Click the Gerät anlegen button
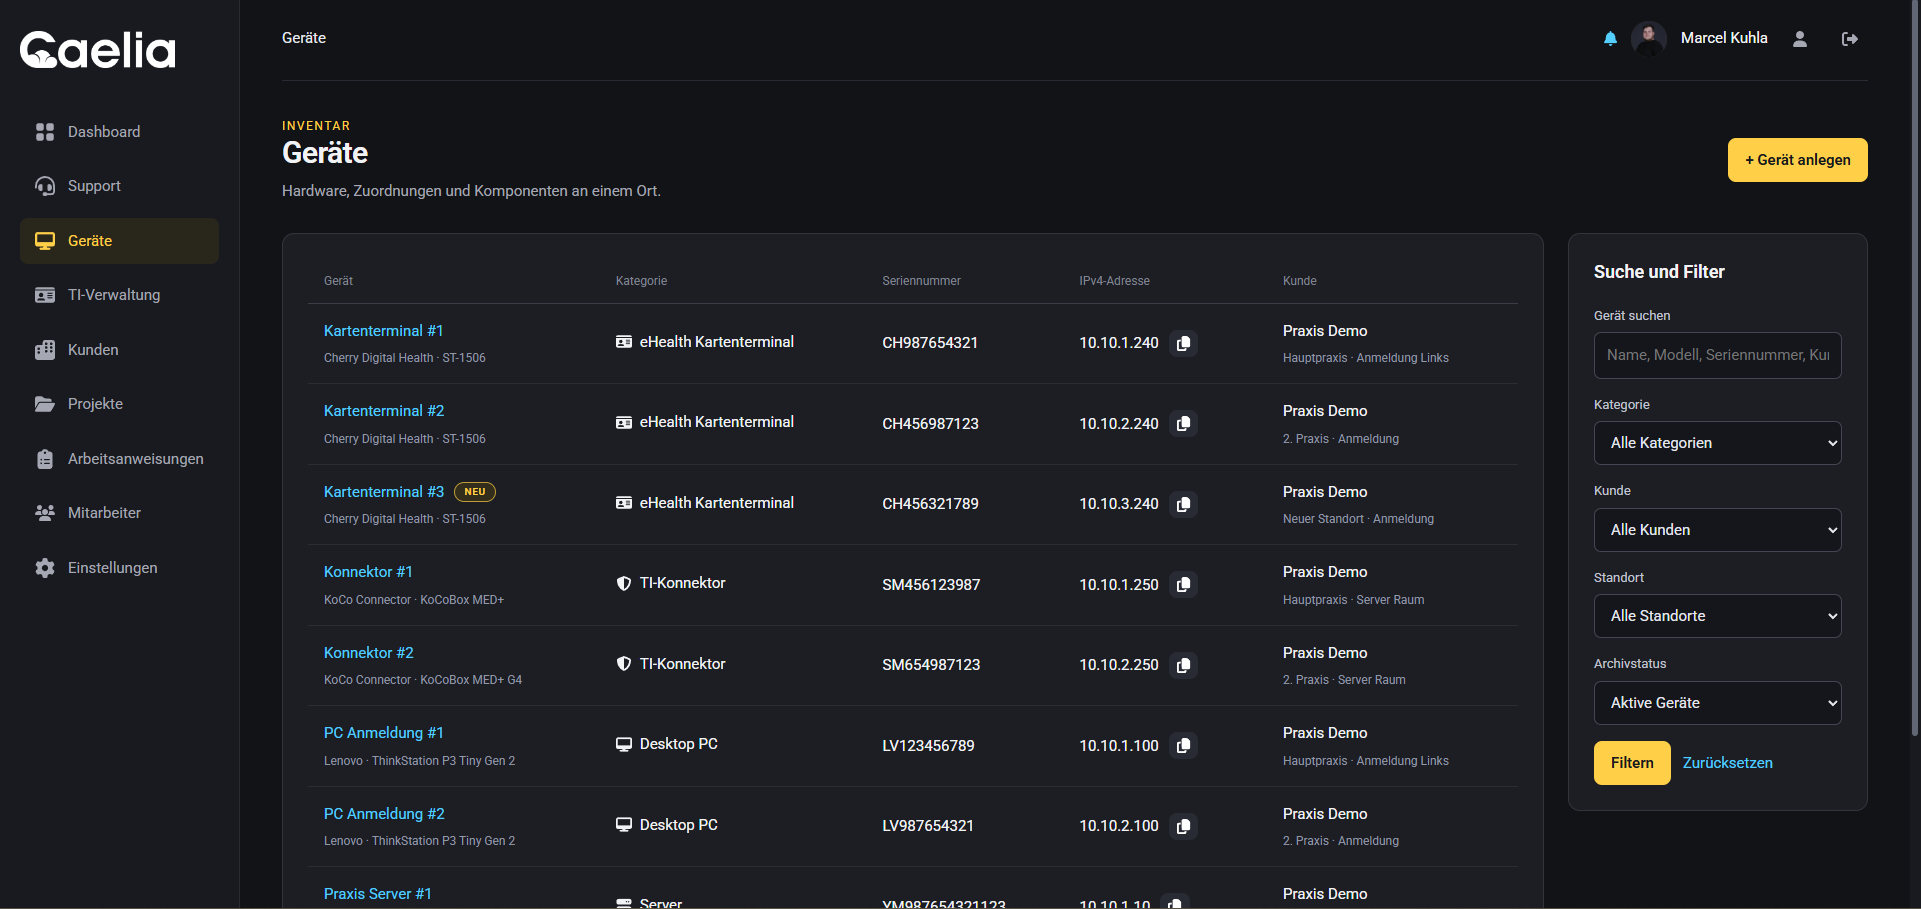 [1797, 160]
